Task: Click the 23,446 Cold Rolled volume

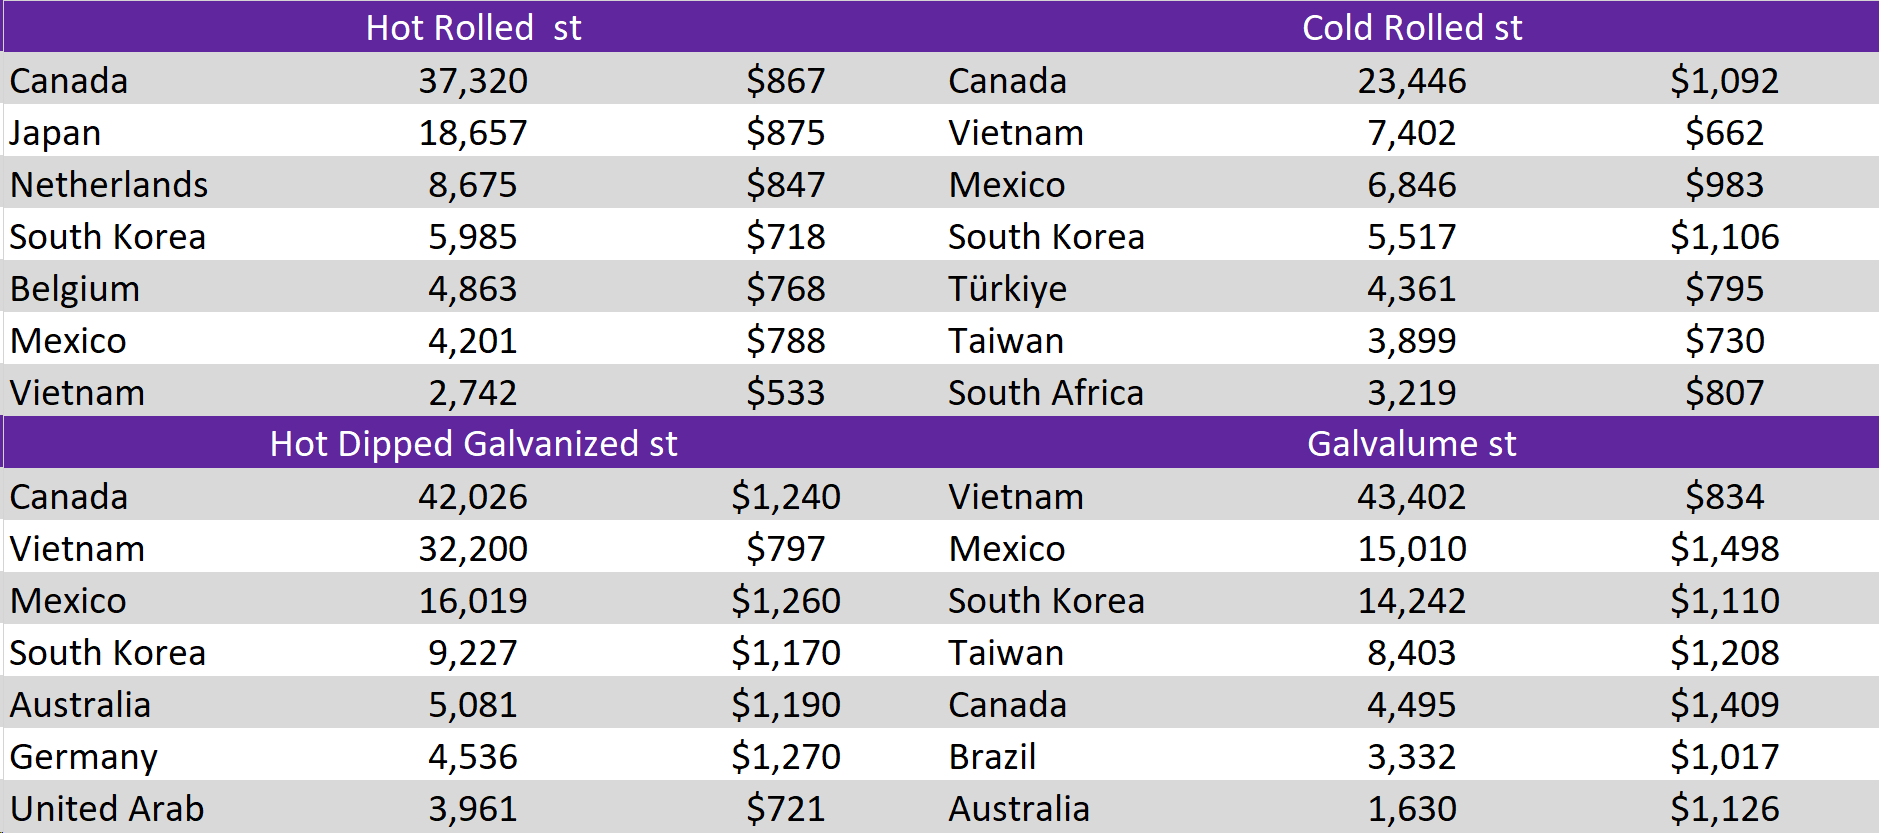Action: pyautogui.click(x=1411, y=81)
